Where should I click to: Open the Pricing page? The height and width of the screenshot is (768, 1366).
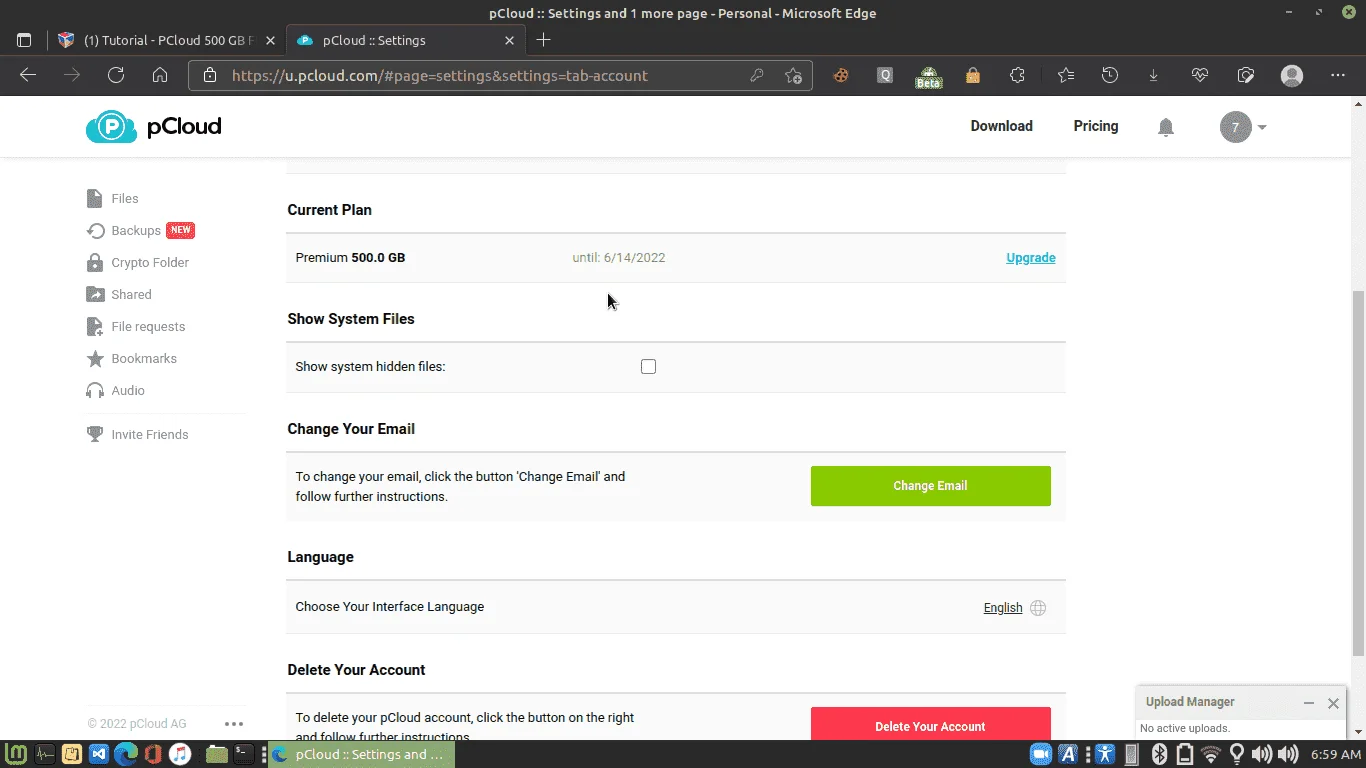pyautogui.click(x=1096, y=126)
